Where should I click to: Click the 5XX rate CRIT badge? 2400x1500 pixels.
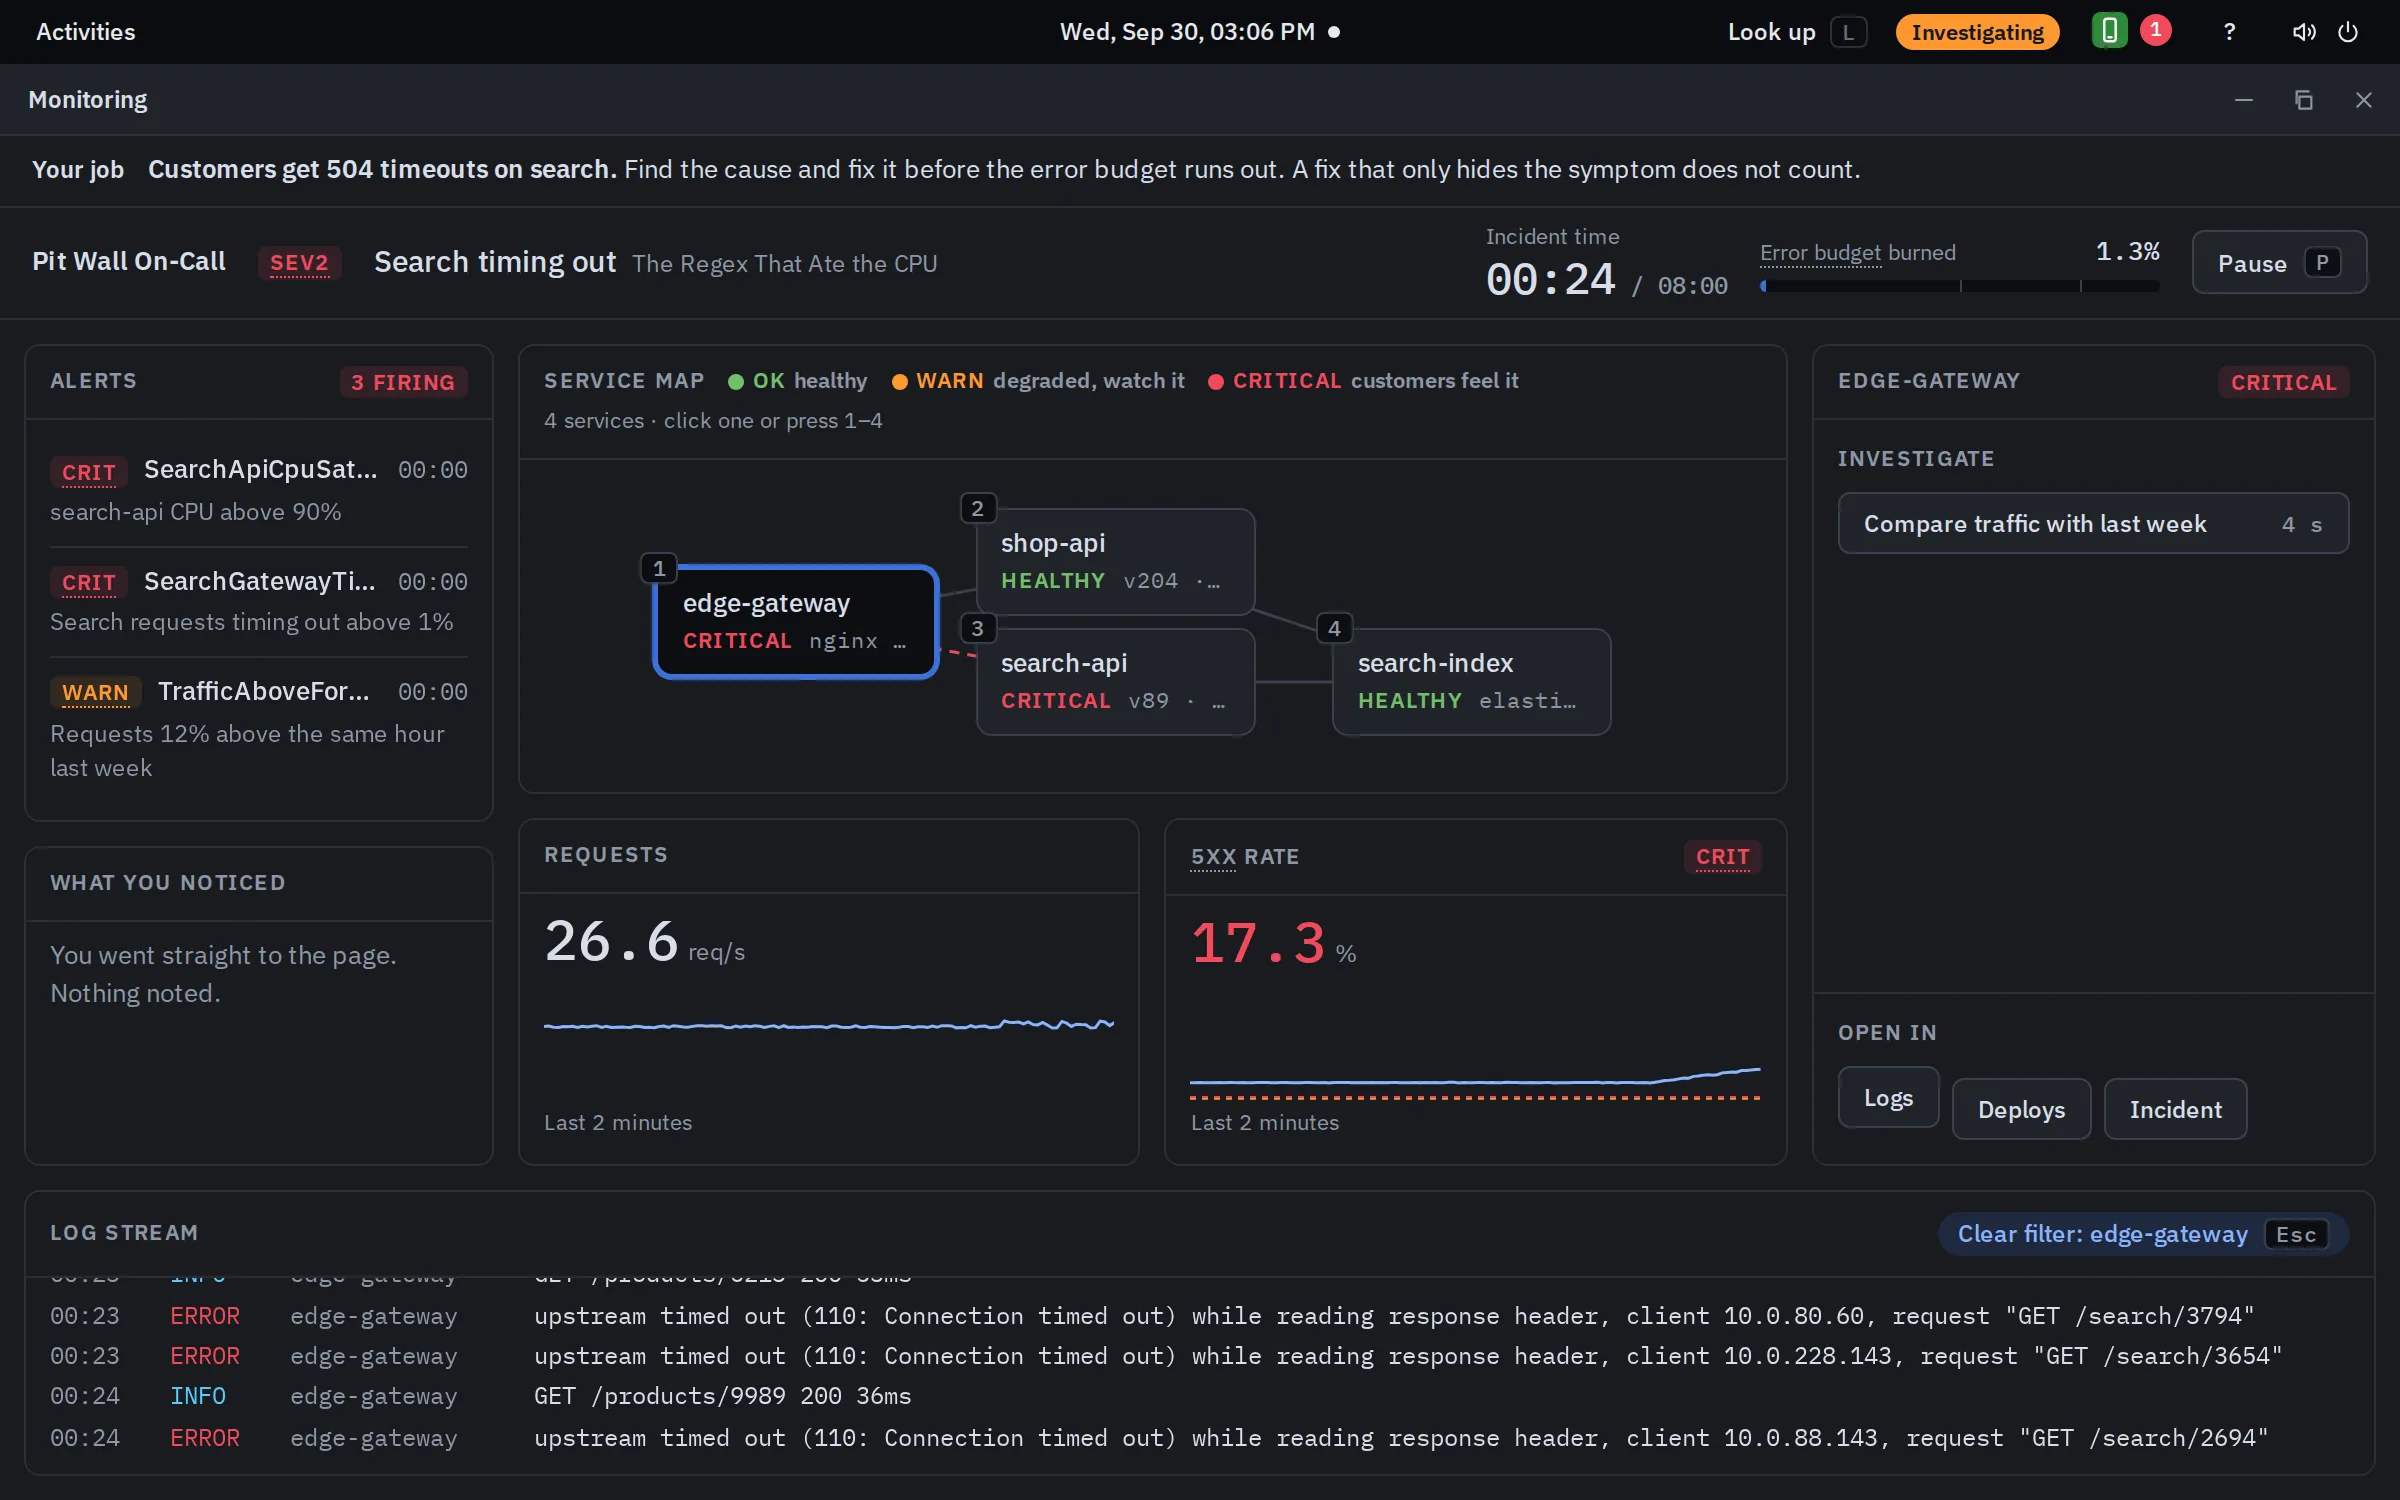(x=1722, y=857)
